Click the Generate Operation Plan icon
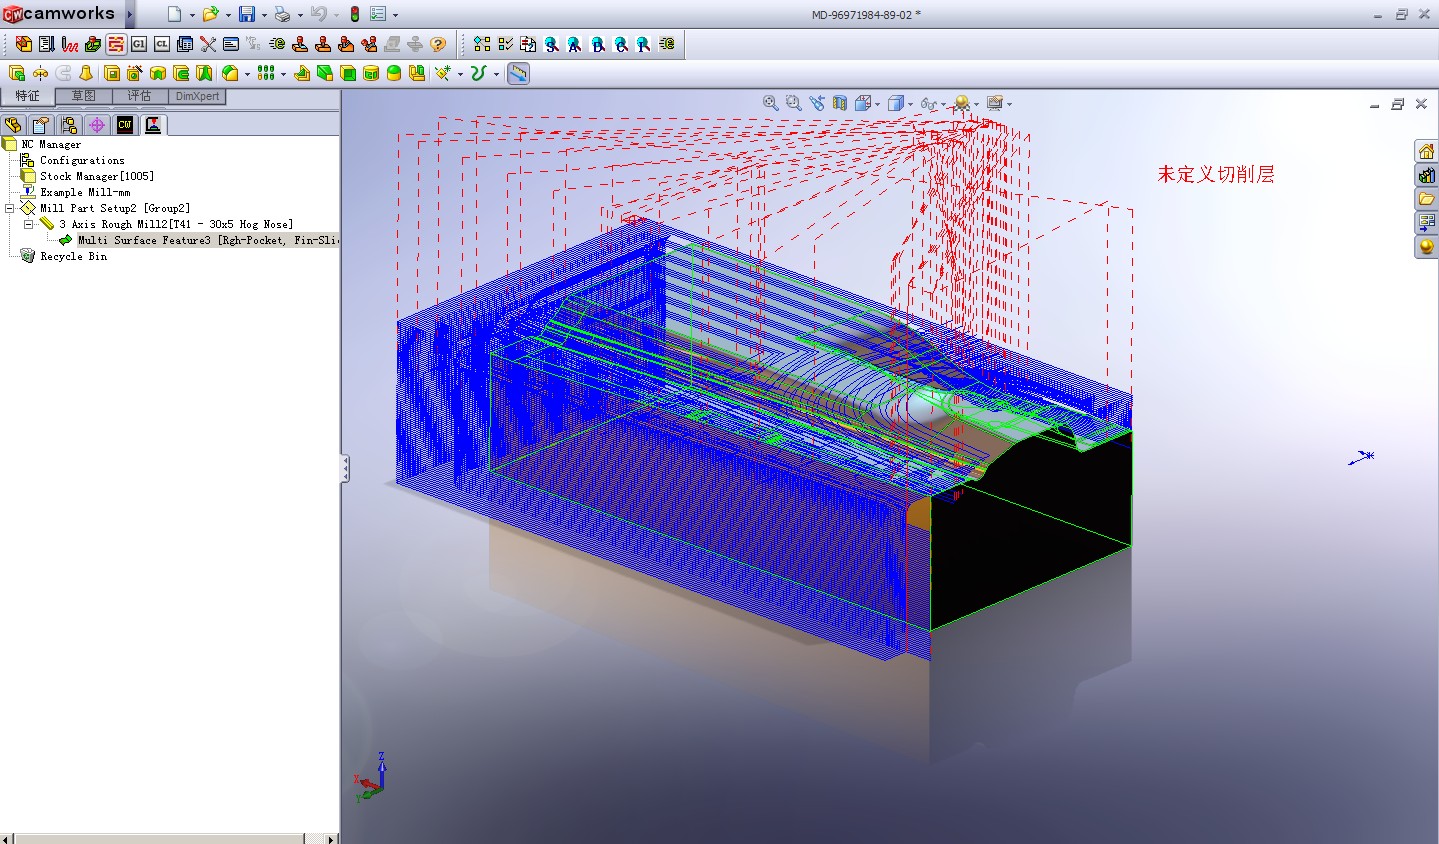The height and width of the screenshot is (844, 1439). tap(46, 44)
